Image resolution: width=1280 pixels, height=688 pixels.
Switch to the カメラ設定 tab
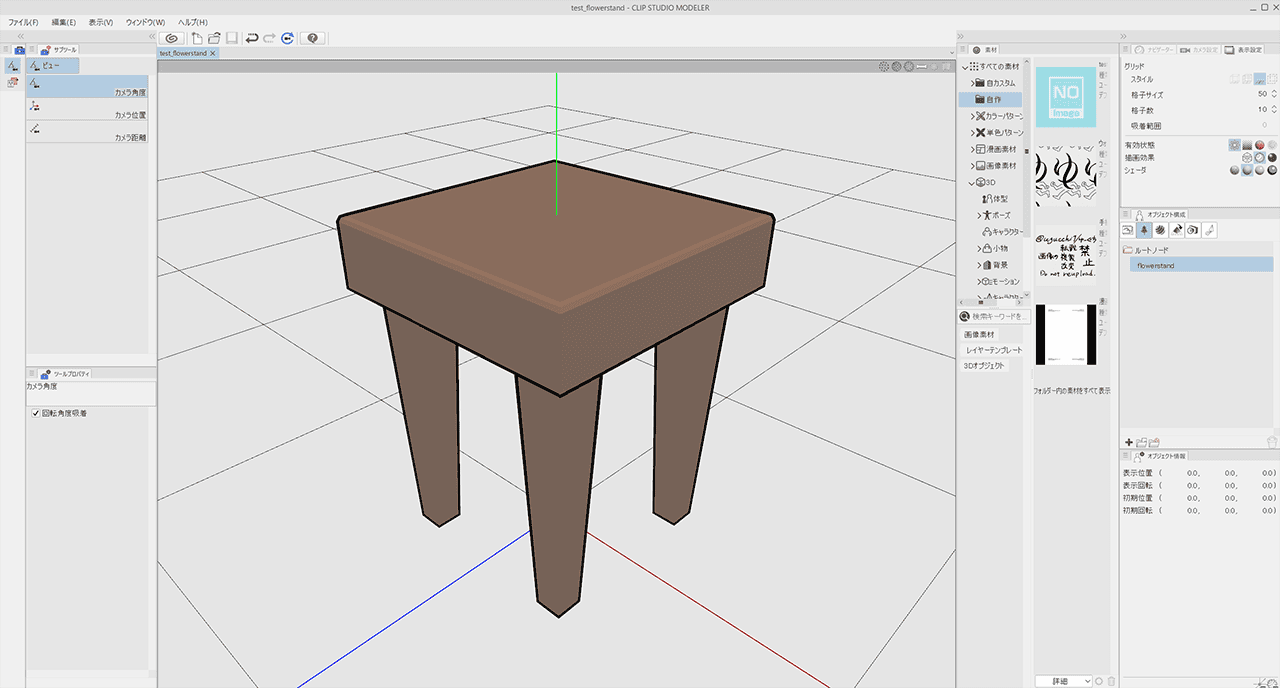[1198, 49]
